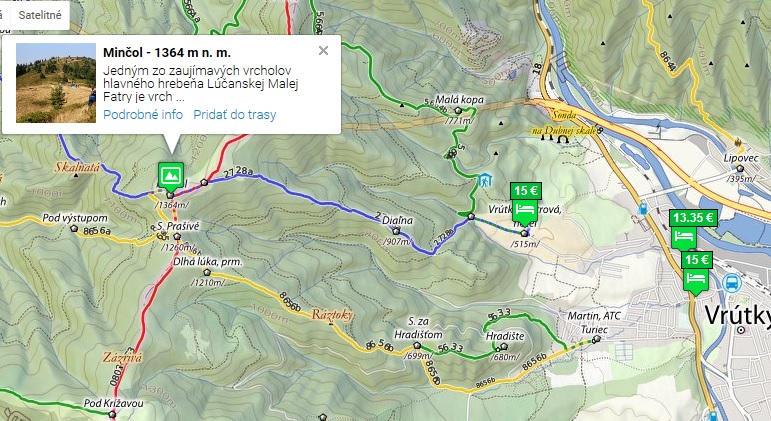Click the blue fuel station icon
771x421 pixels.
coord(642,209)
